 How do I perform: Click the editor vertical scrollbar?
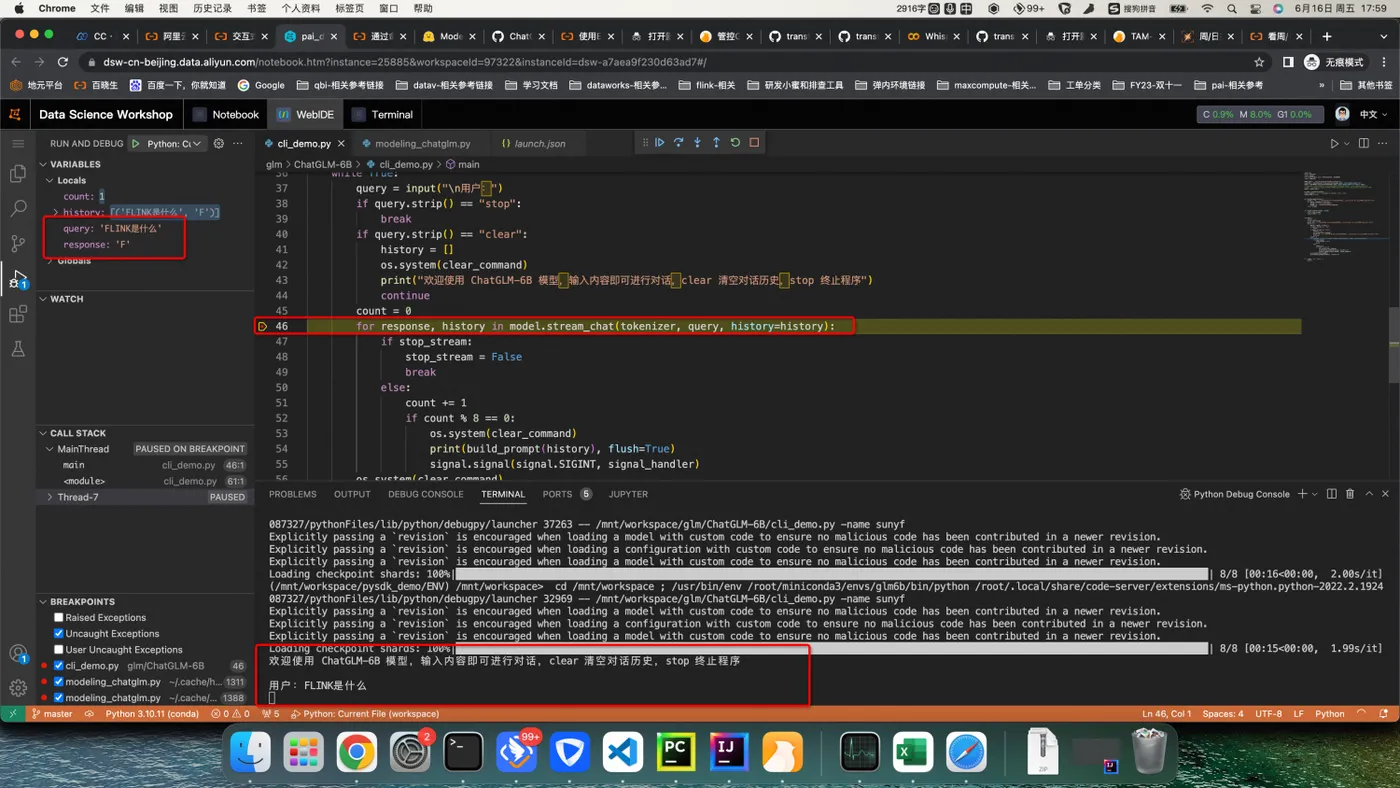coord(1395,345)
